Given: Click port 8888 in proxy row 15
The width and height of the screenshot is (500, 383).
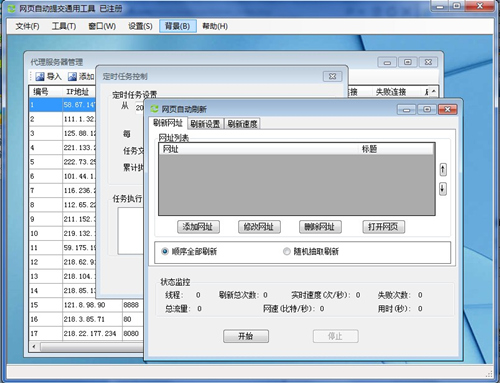Looking at the screenshot, I should coord(131,305).
